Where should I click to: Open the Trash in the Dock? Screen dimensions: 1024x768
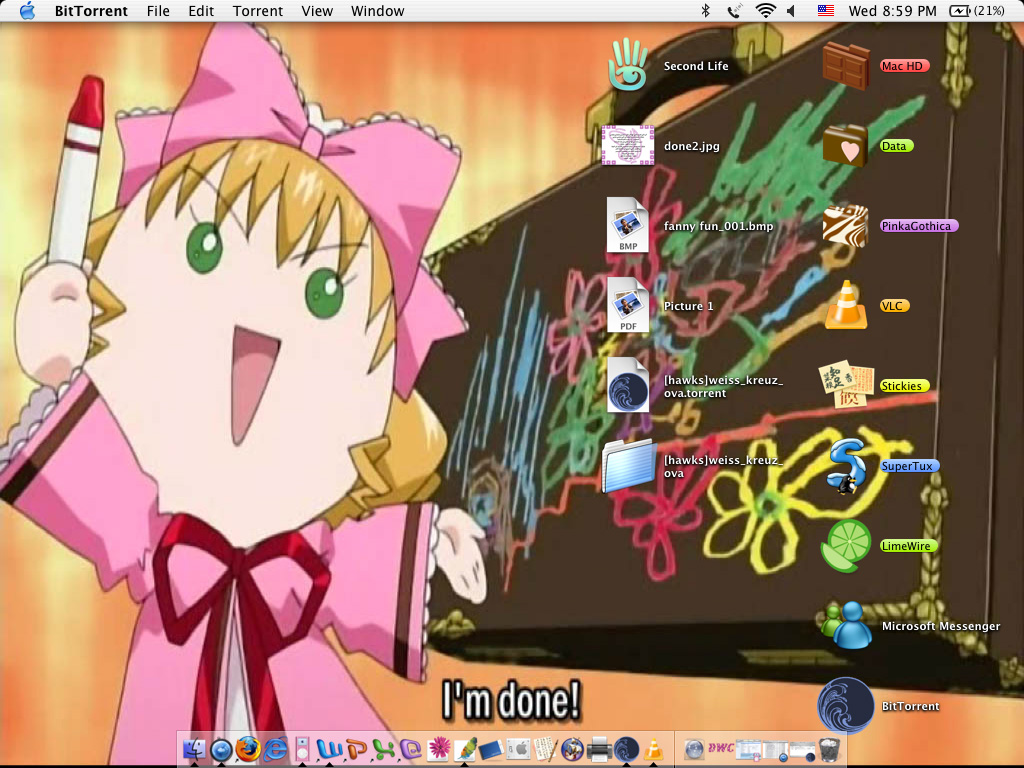click(829, 748)
